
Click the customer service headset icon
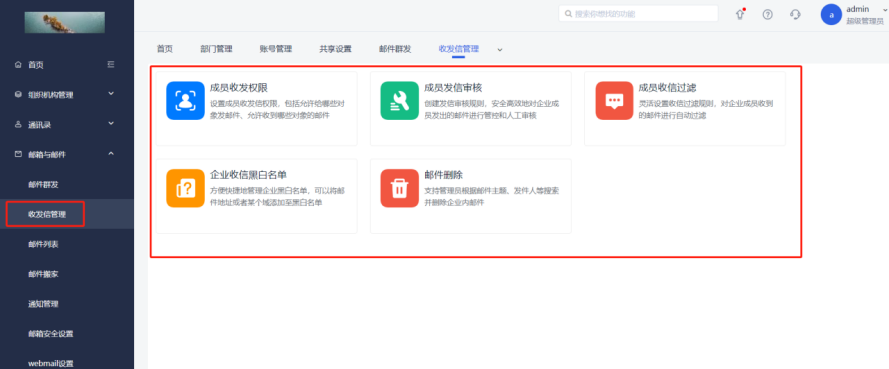795,15
